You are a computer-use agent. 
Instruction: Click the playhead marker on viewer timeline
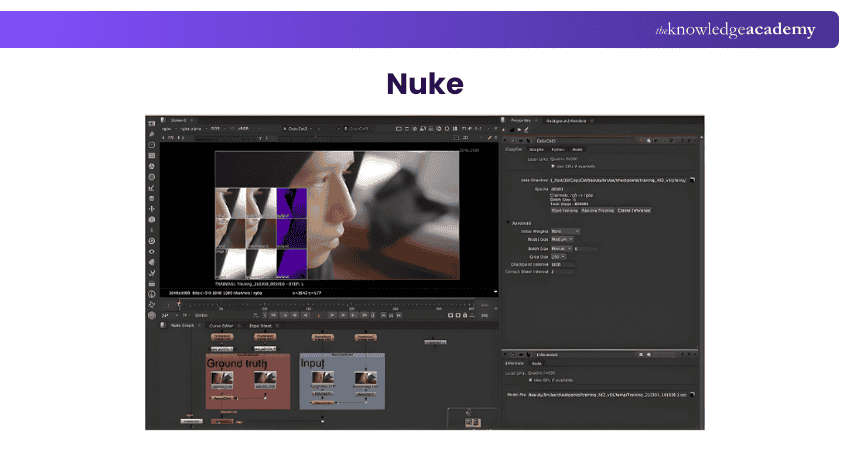[179, 303]
